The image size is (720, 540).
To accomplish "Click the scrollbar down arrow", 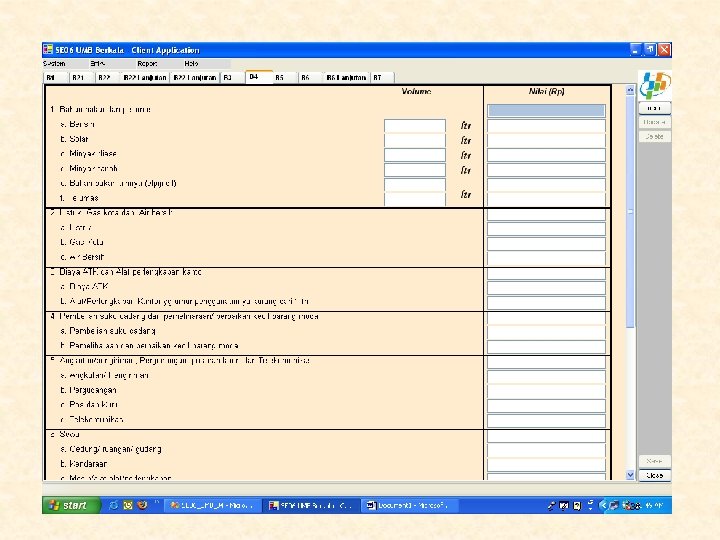I will pos(630,475).
